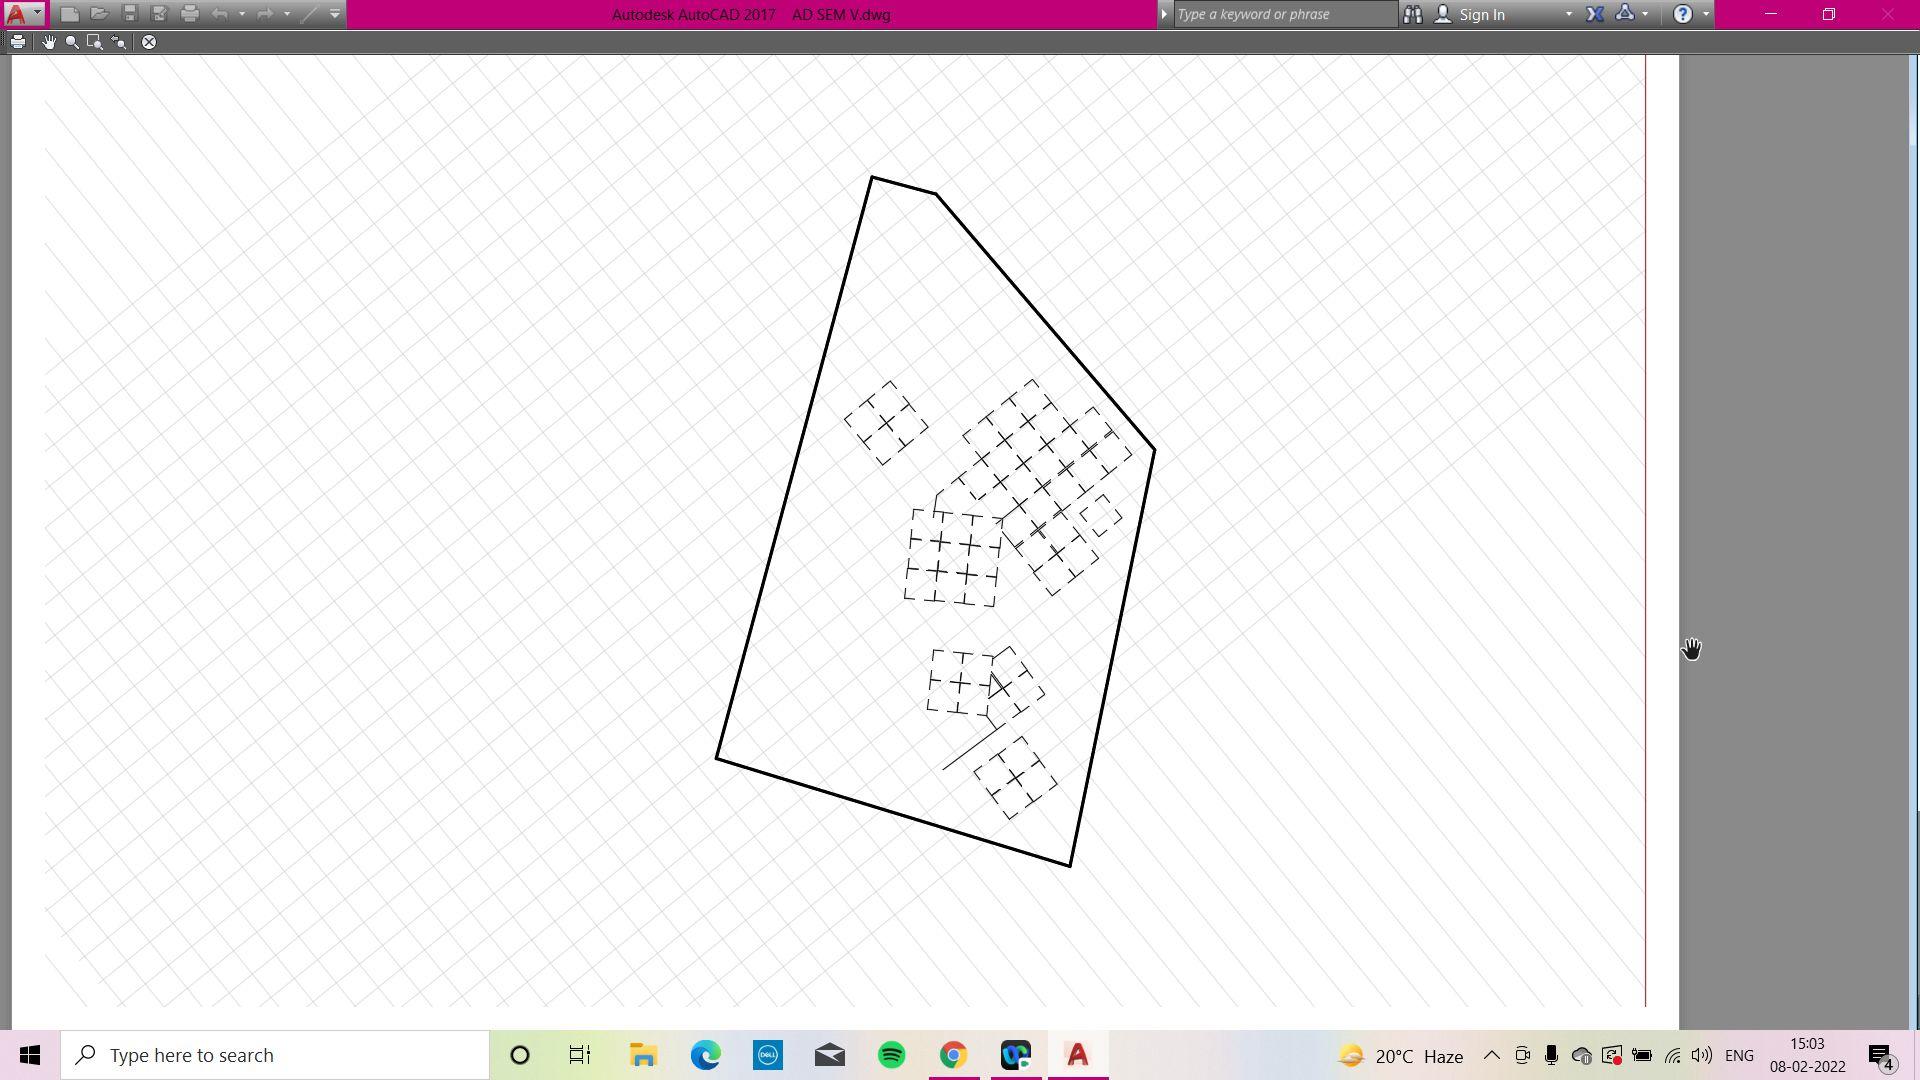Click the keyword search input field
Viewport: 1920px width, 1080px height.
pyautogui.click(x=1284, y=14)
